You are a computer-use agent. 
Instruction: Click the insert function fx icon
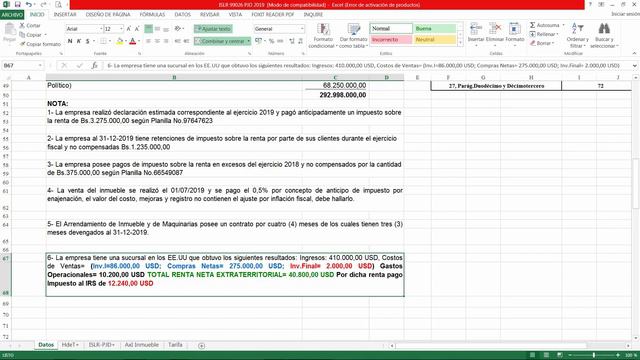coord(95,65)
